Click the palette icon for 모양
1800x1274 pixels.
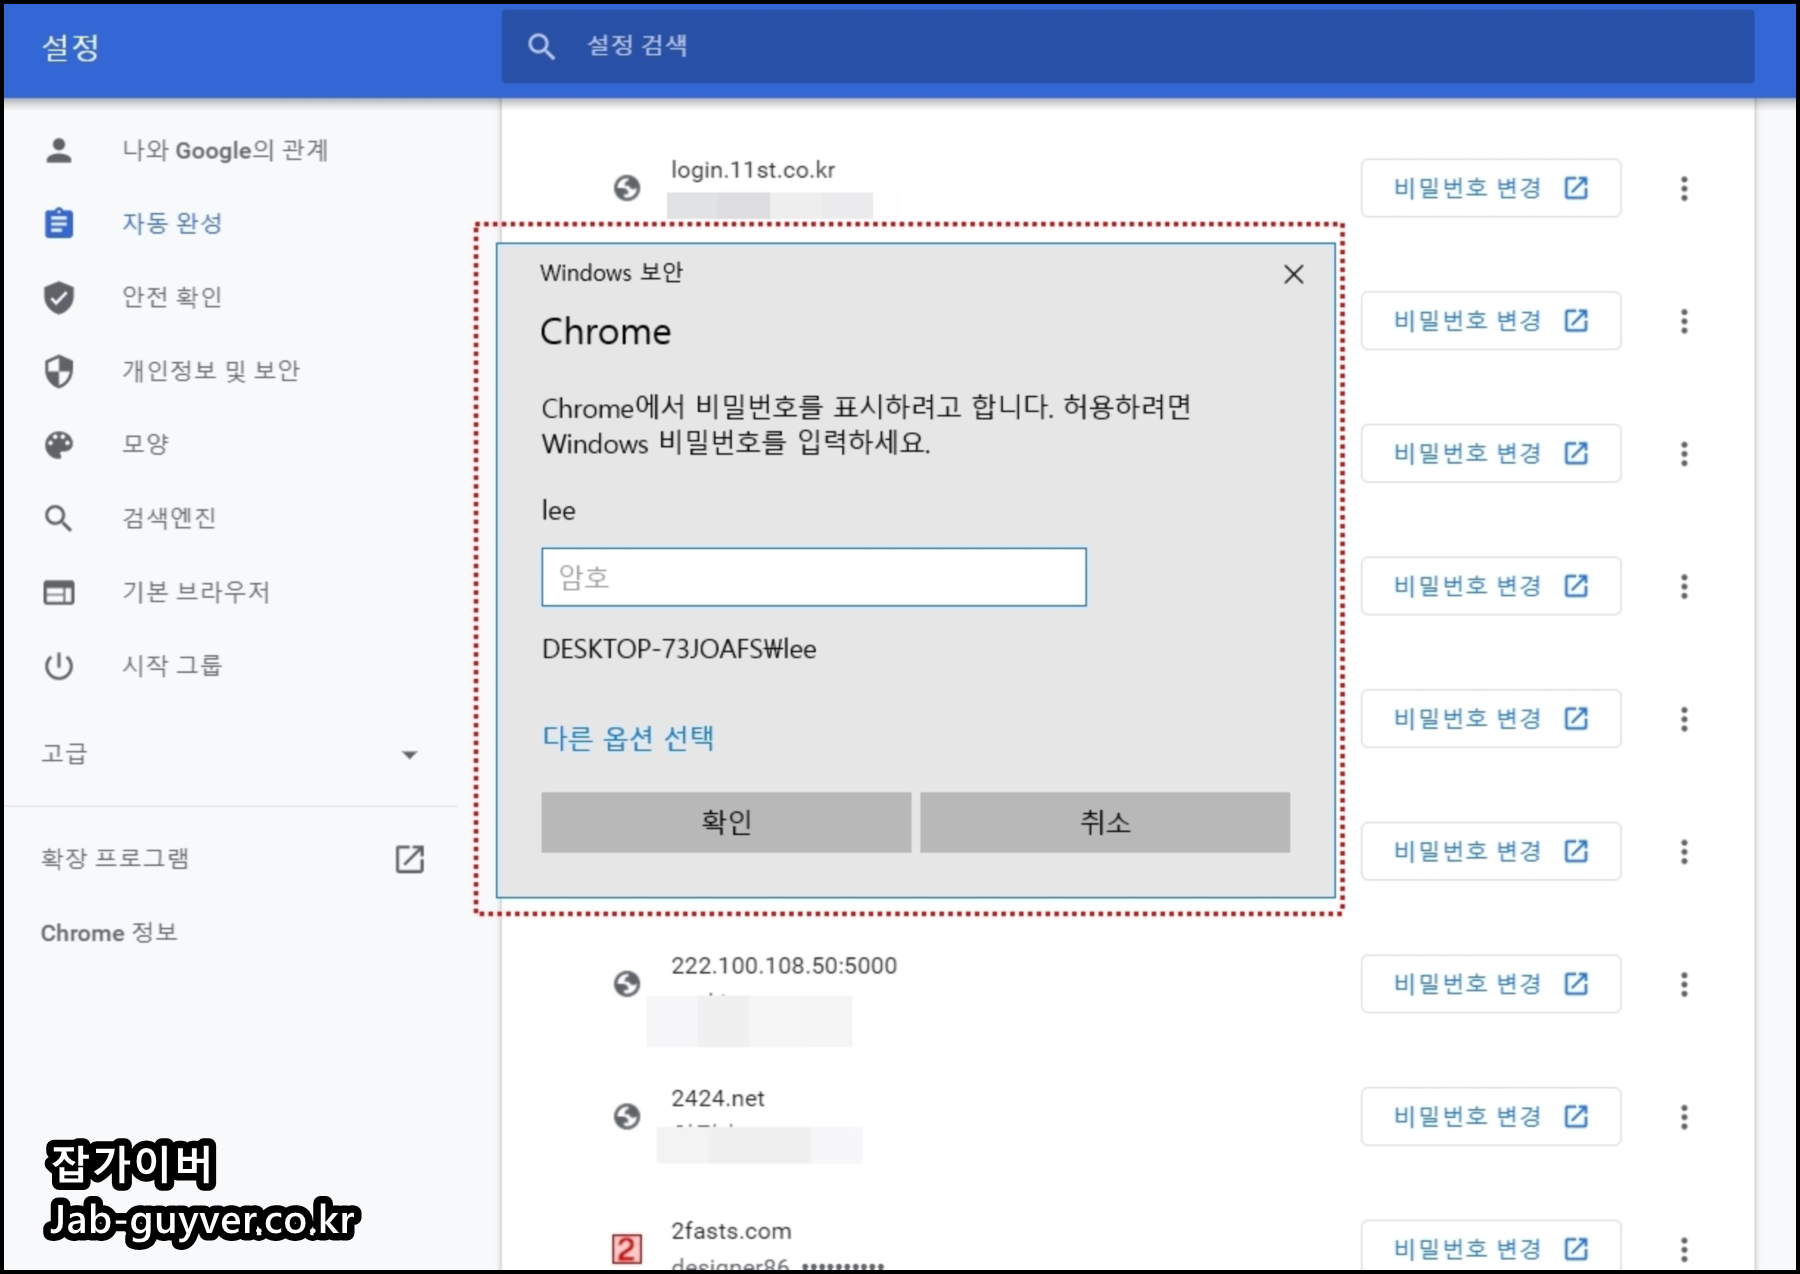59,444
